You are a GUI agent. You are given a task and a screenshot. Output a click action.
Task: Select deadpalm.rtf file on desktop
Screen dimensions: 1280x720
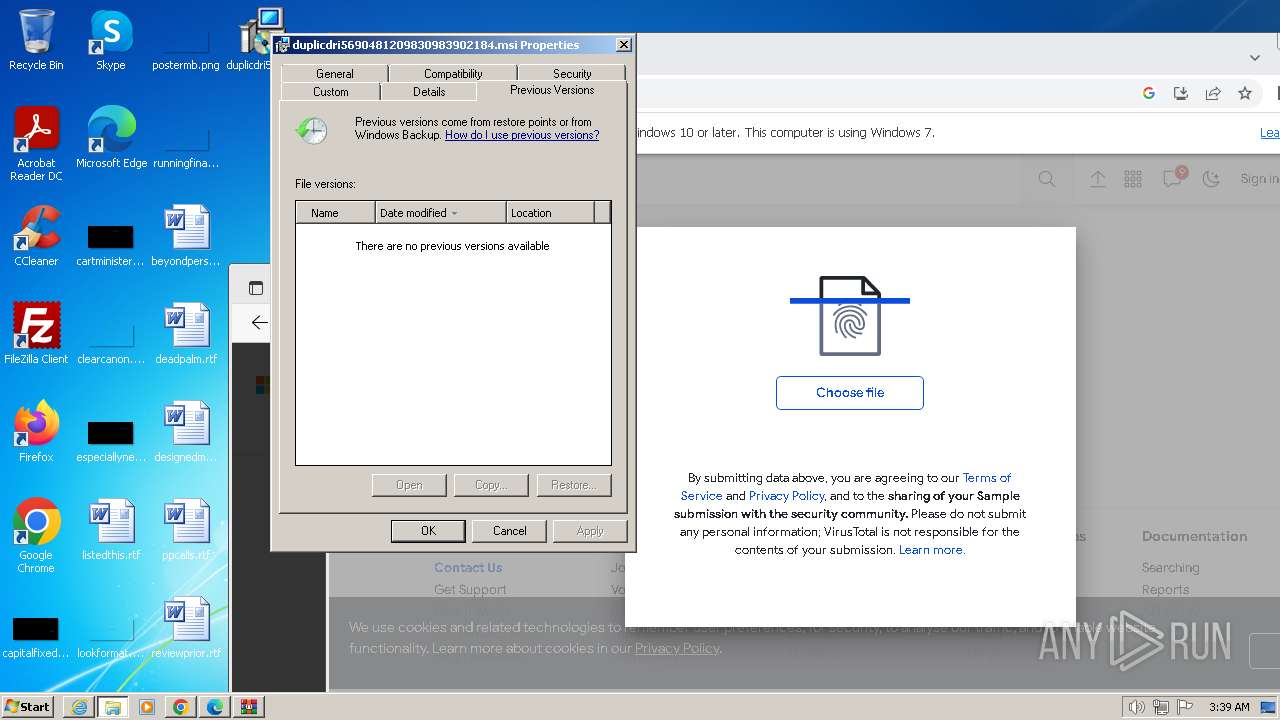pyautogui.click(x=187, y=333)
